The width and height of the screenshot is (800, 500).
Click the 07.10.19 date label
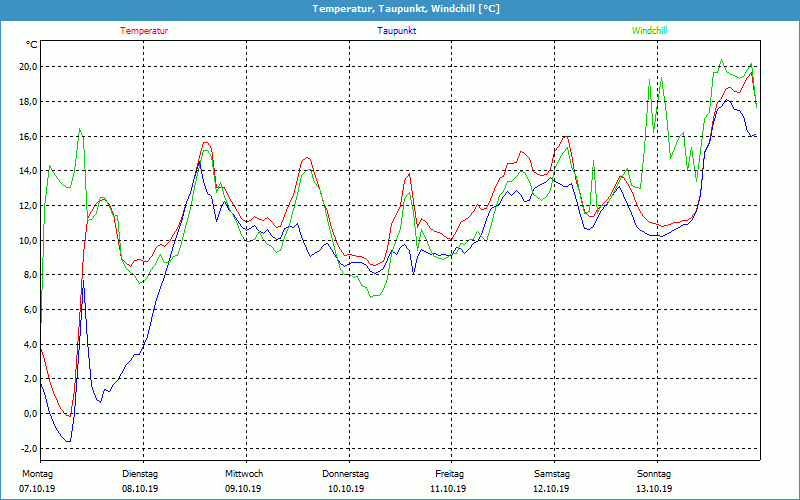37,489
